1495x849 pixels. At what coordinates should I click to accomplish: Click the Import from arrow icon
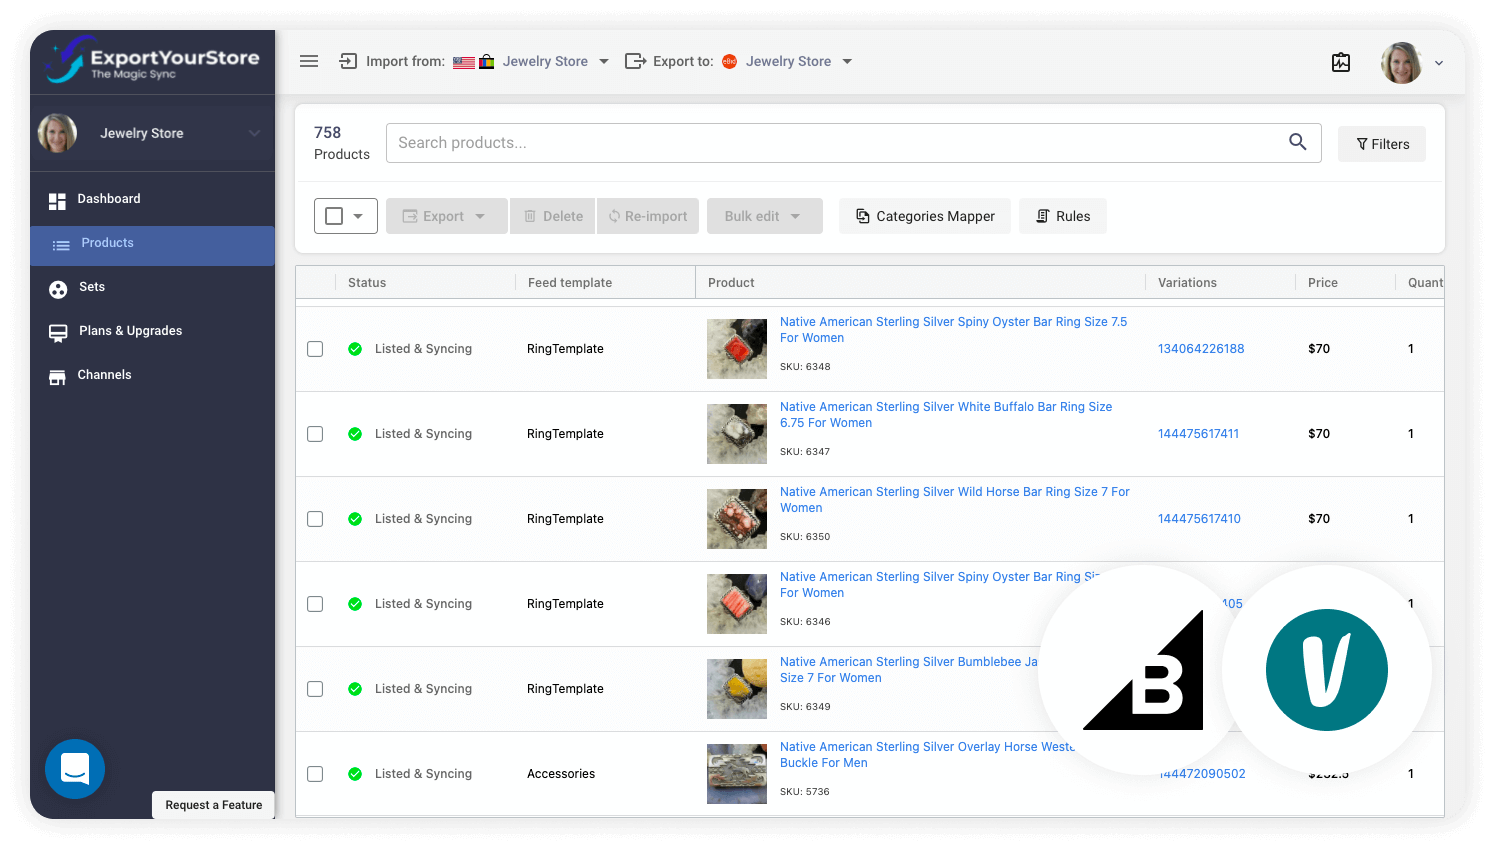(x=348, y=61)
